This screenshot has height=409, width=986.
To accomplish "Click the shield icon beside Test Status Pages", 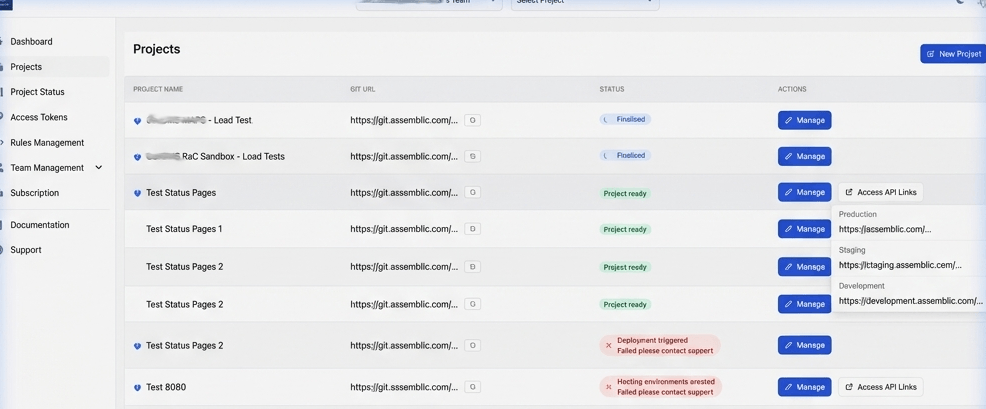I will 138,193.
